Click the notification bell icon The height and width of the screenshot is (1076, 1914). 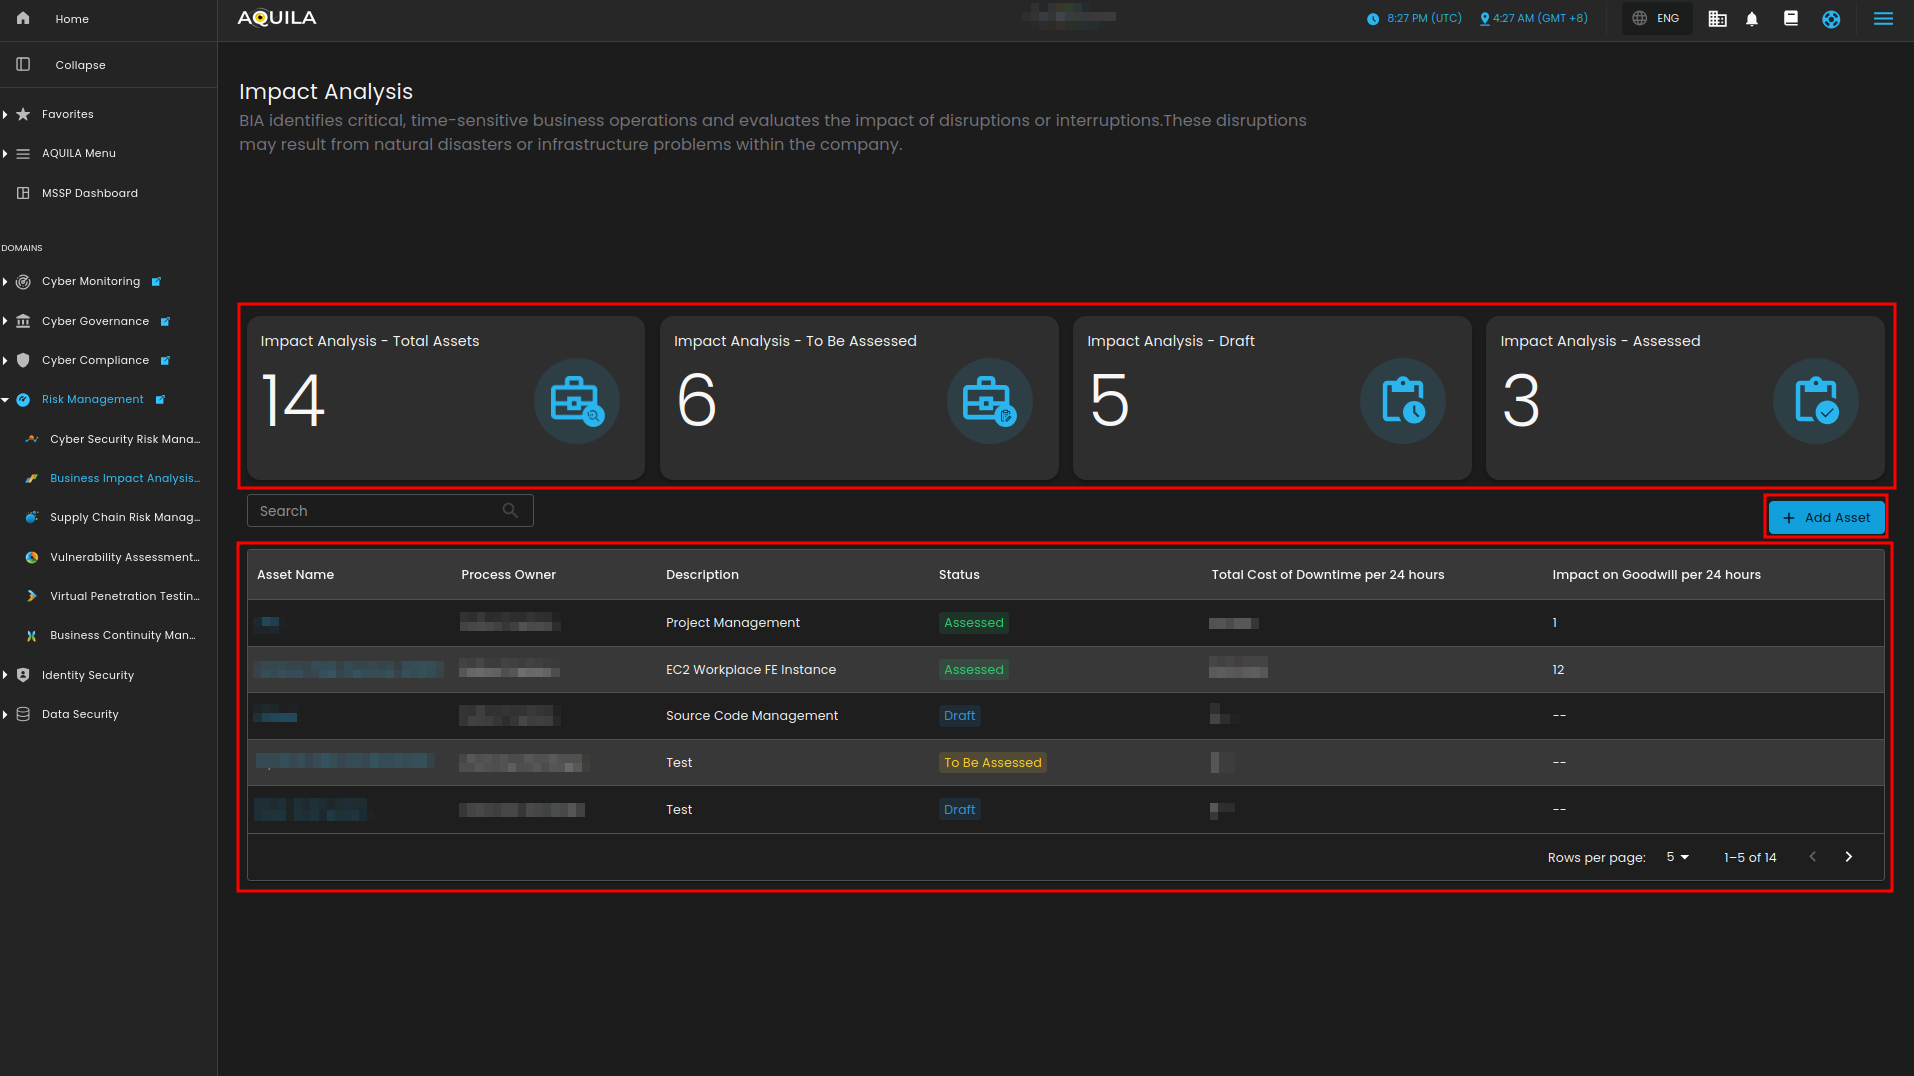[x=1752, y=19]
